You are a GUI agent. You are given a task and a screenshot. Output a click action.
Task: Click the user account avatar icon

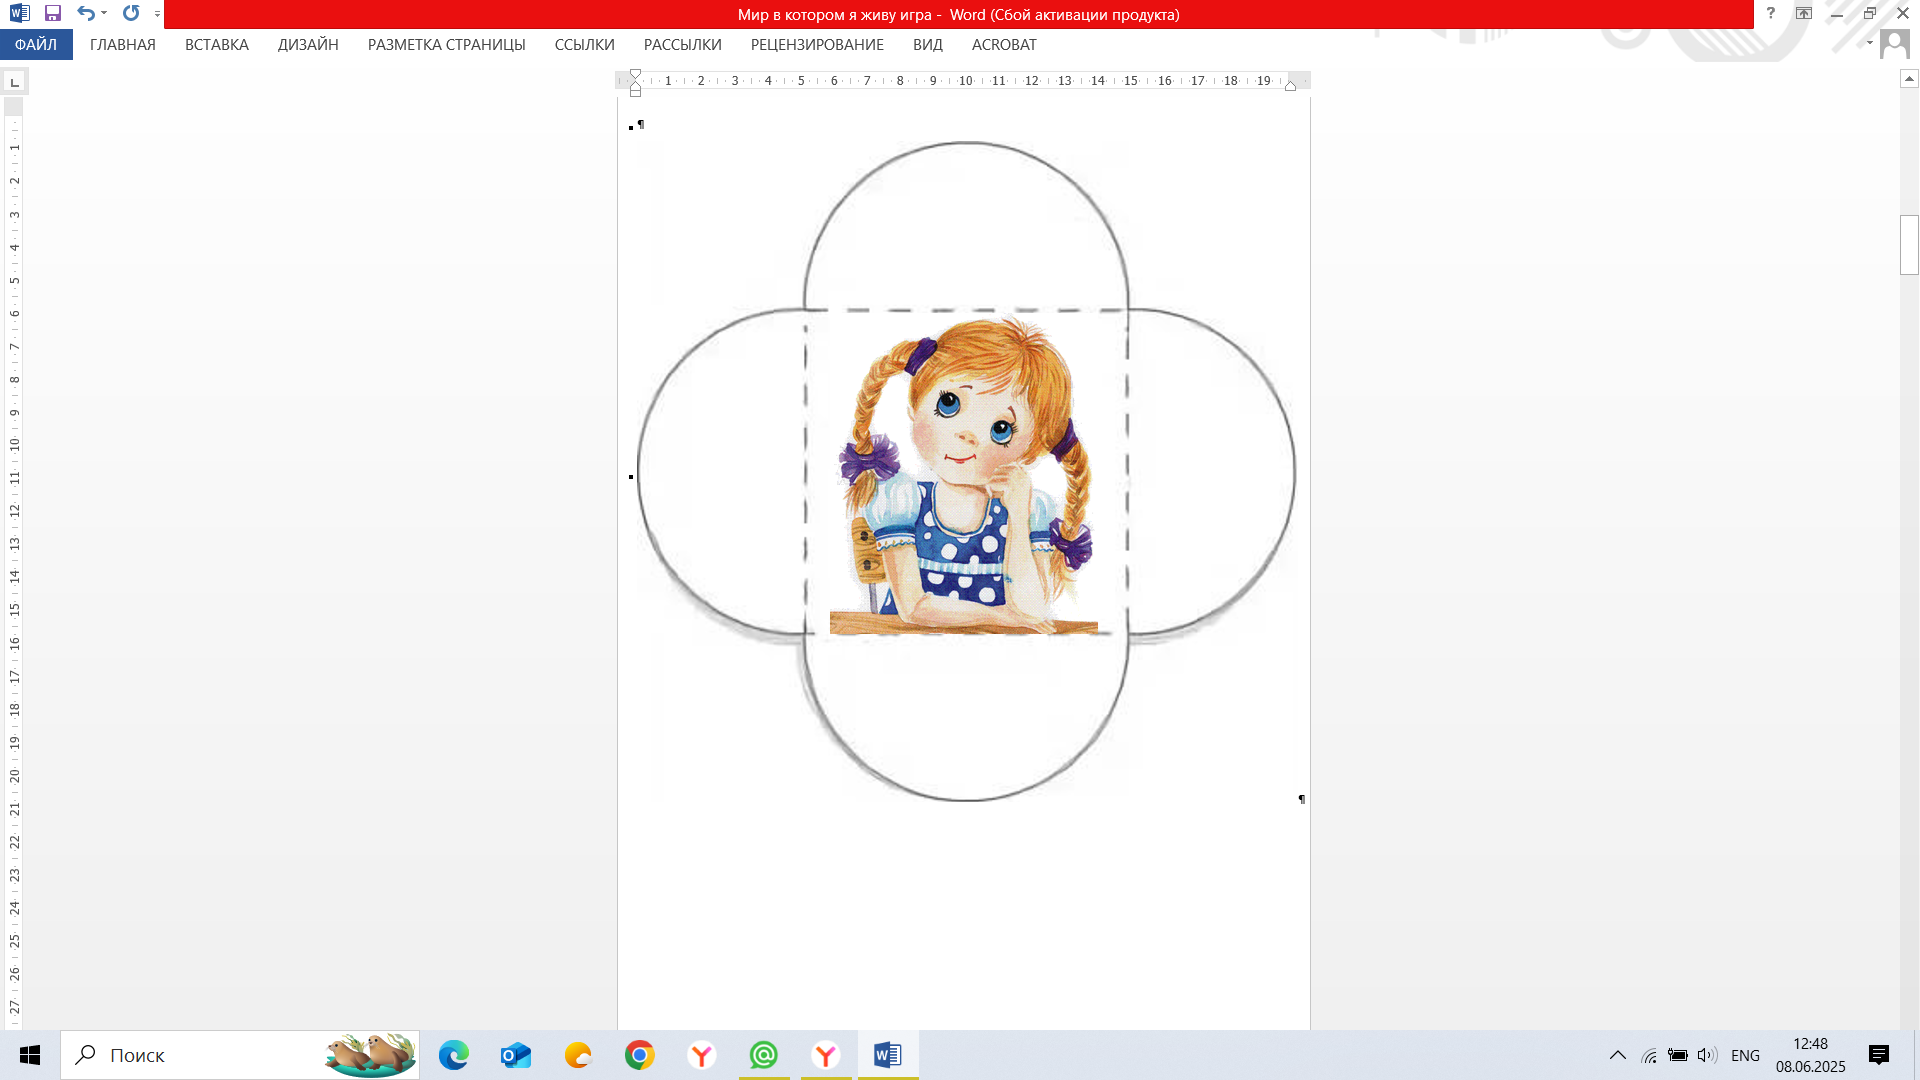click(x=1894, y=45)
